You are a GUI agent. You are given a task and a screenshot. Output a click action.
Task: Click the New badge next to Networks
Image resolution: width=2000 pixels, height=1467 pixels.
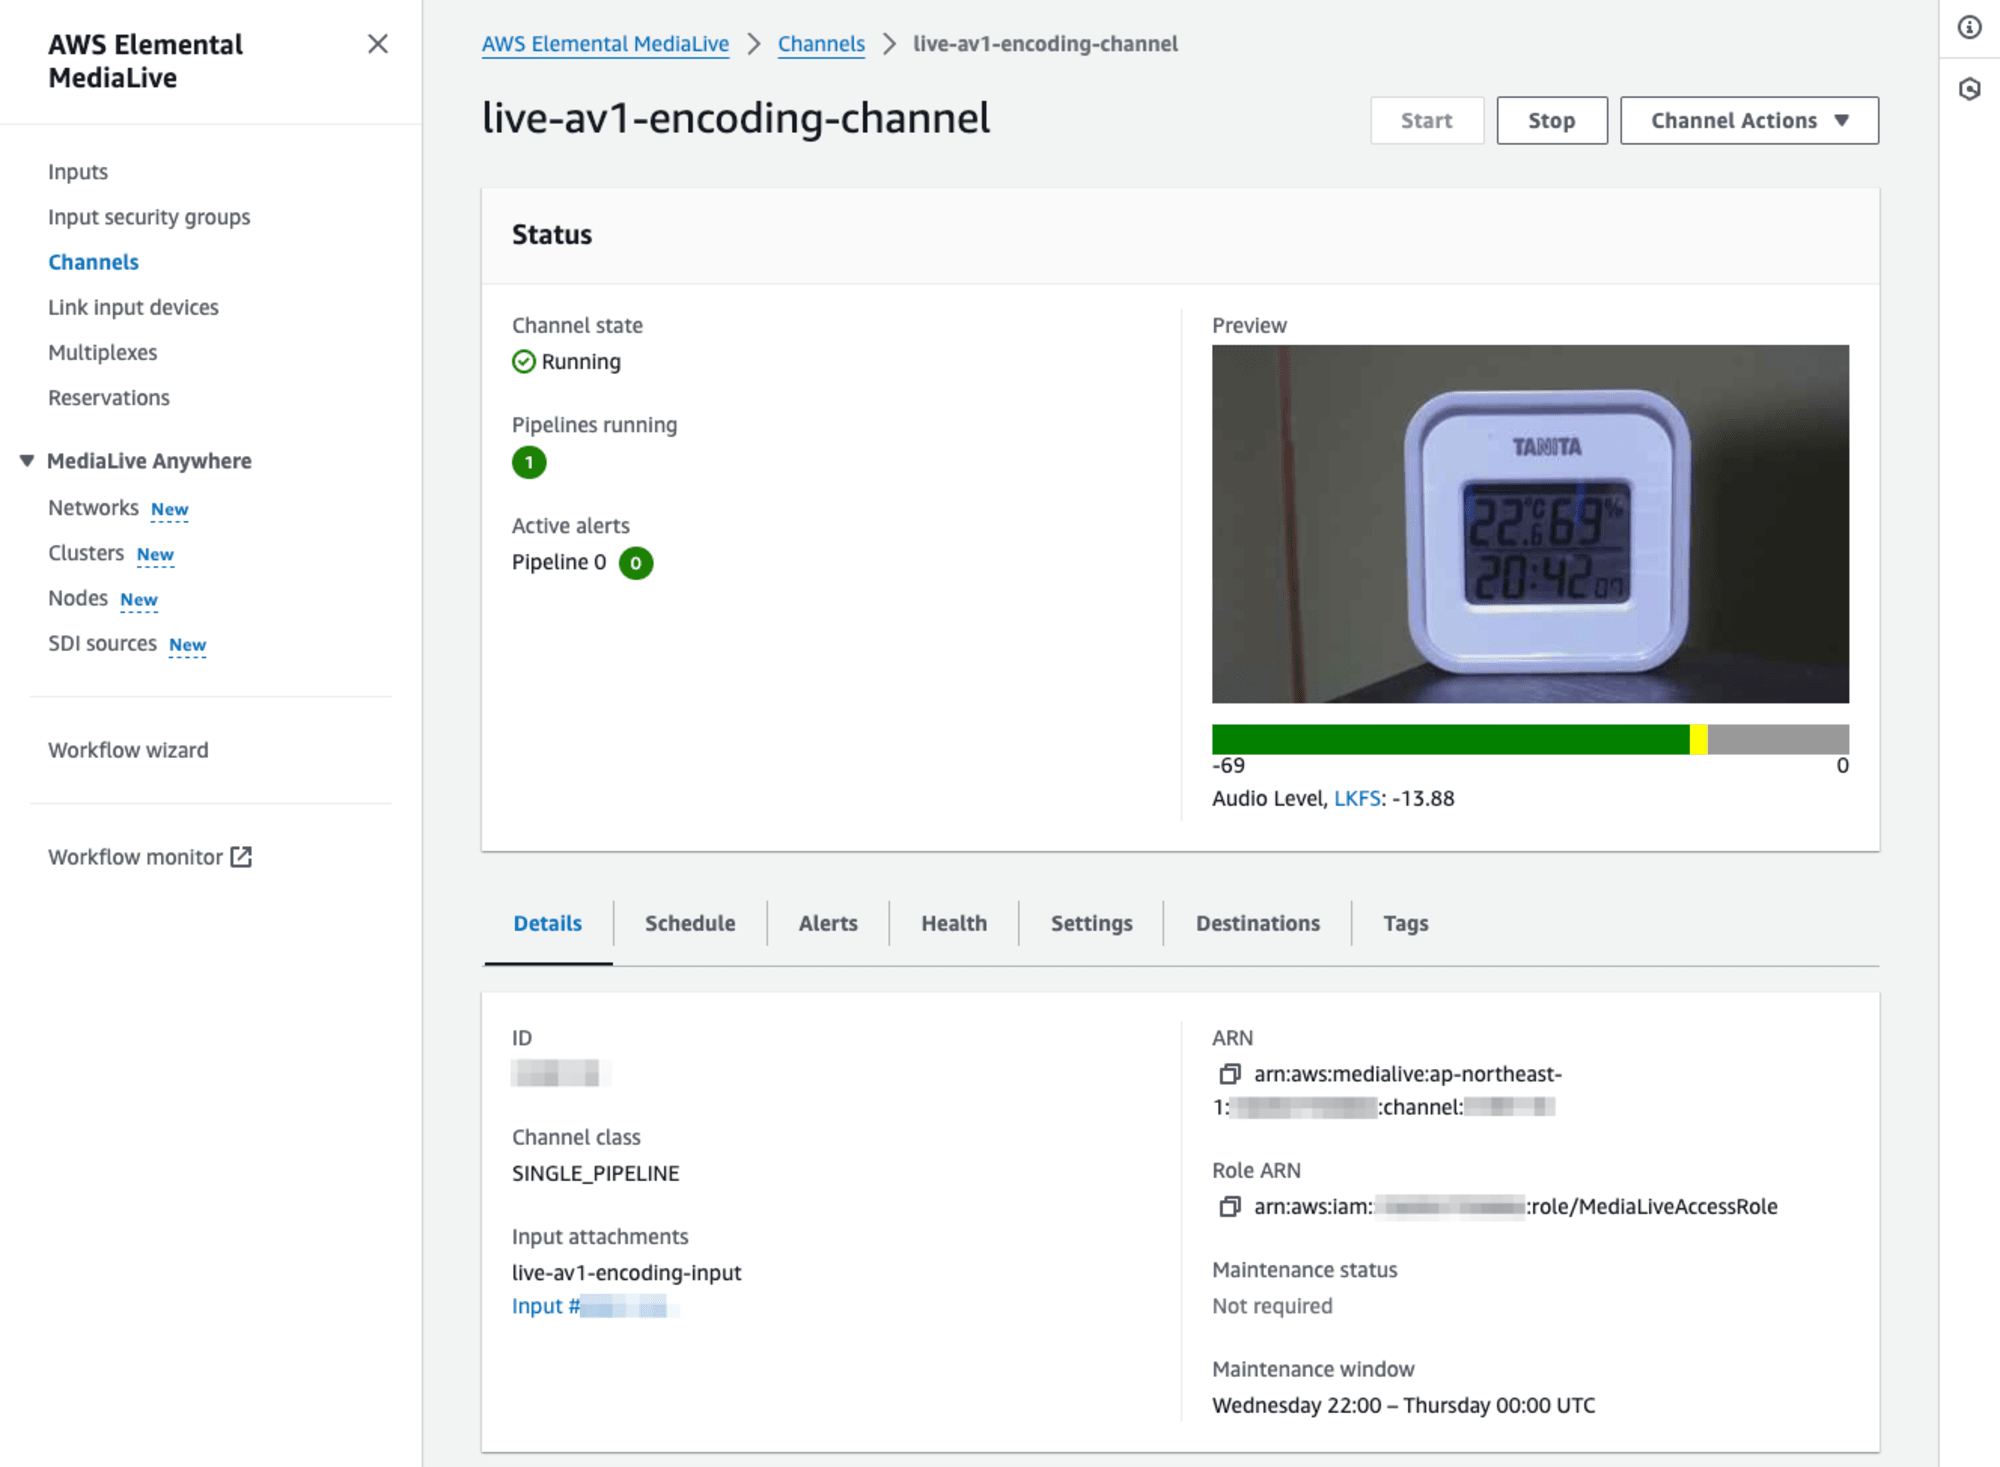[x=169, y=509]
